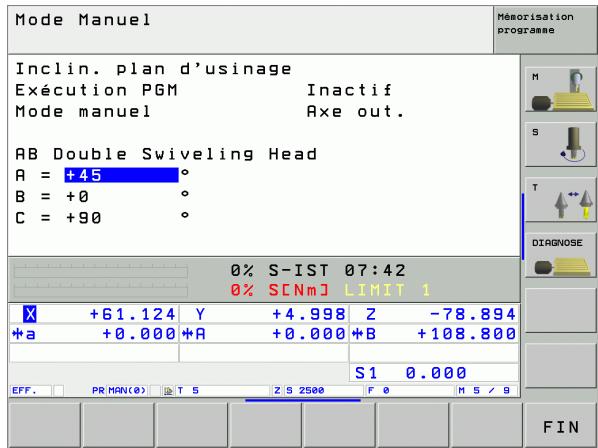
Task: Select the A angle input field +45
Action: 121,175
